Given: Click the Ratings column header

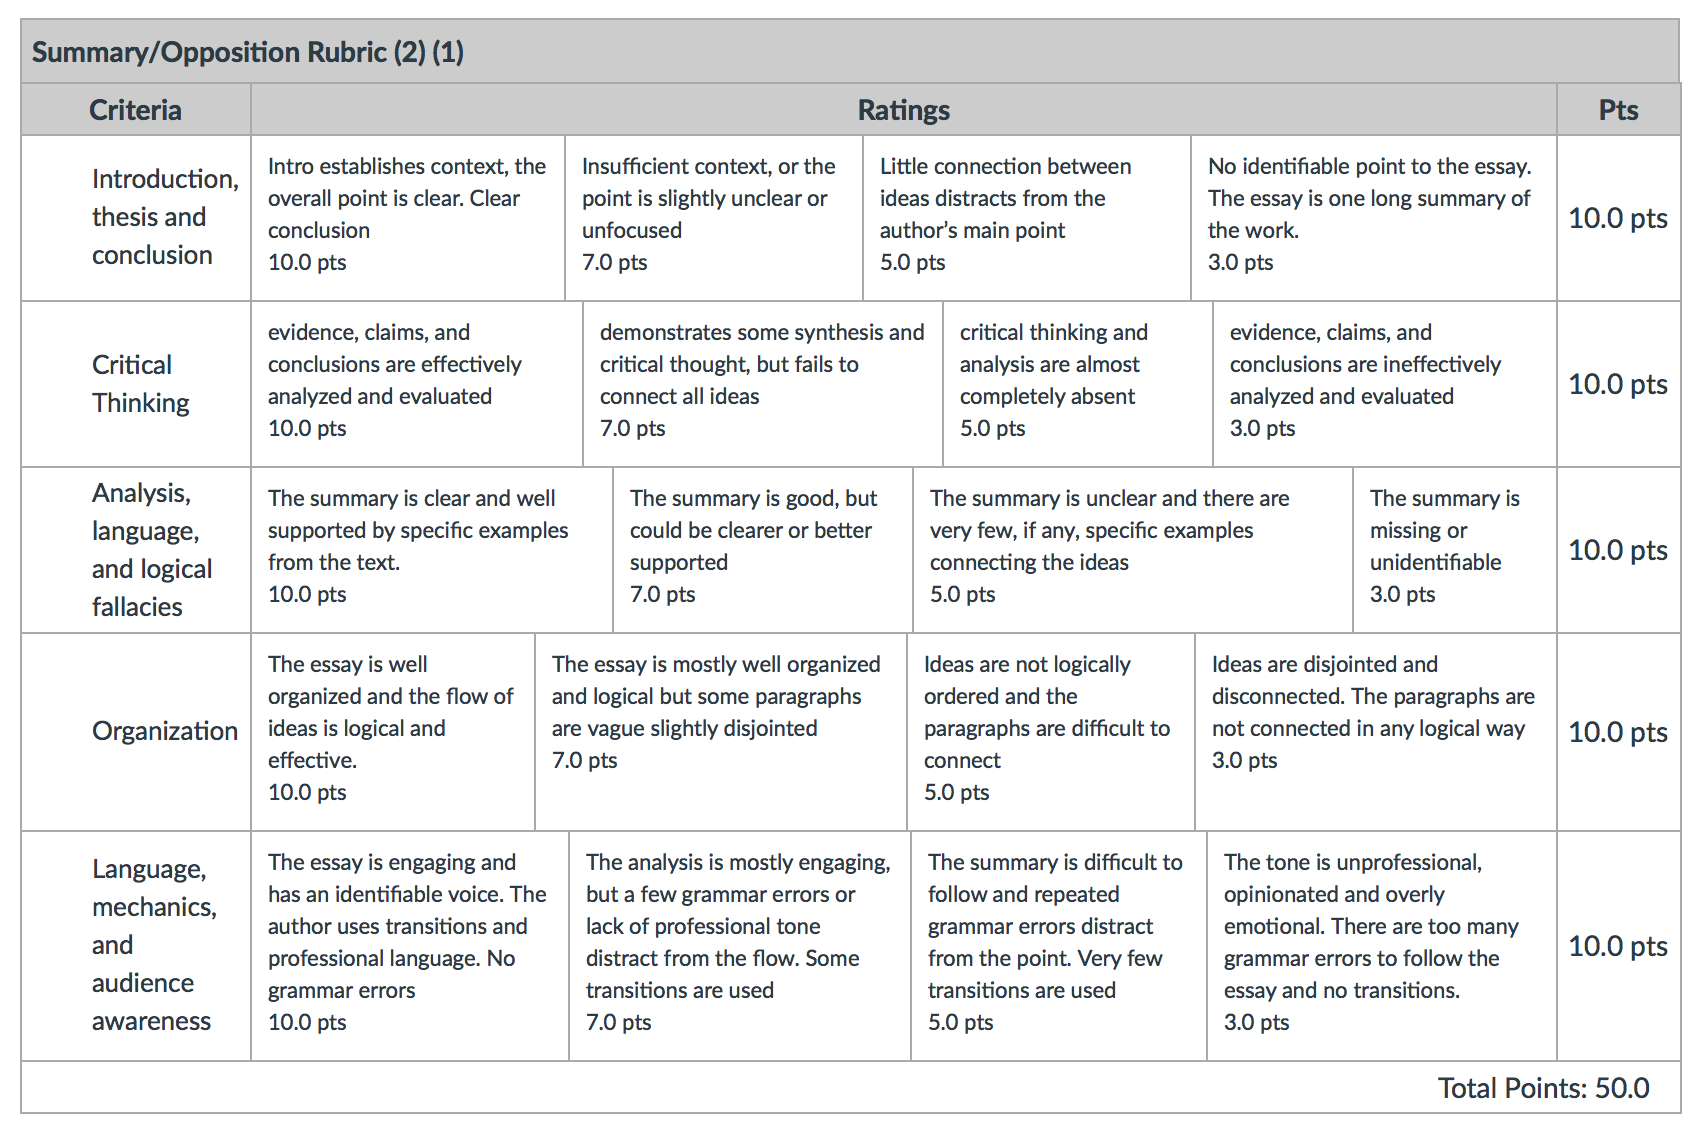Looking at the screenshot, I should [x=903, y=110].
